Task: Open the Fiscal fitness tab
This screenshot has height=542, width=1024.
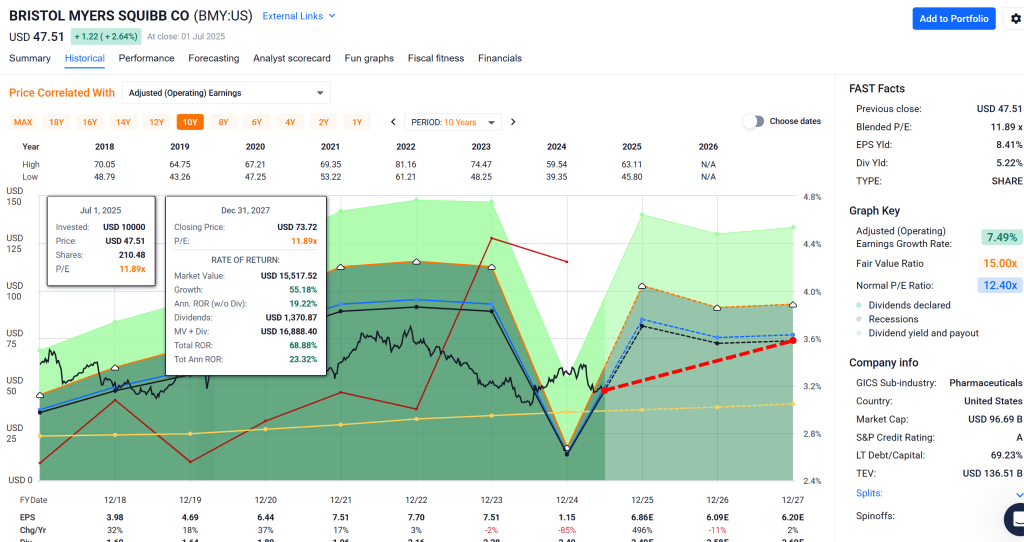Action: [x=436, y=58]
